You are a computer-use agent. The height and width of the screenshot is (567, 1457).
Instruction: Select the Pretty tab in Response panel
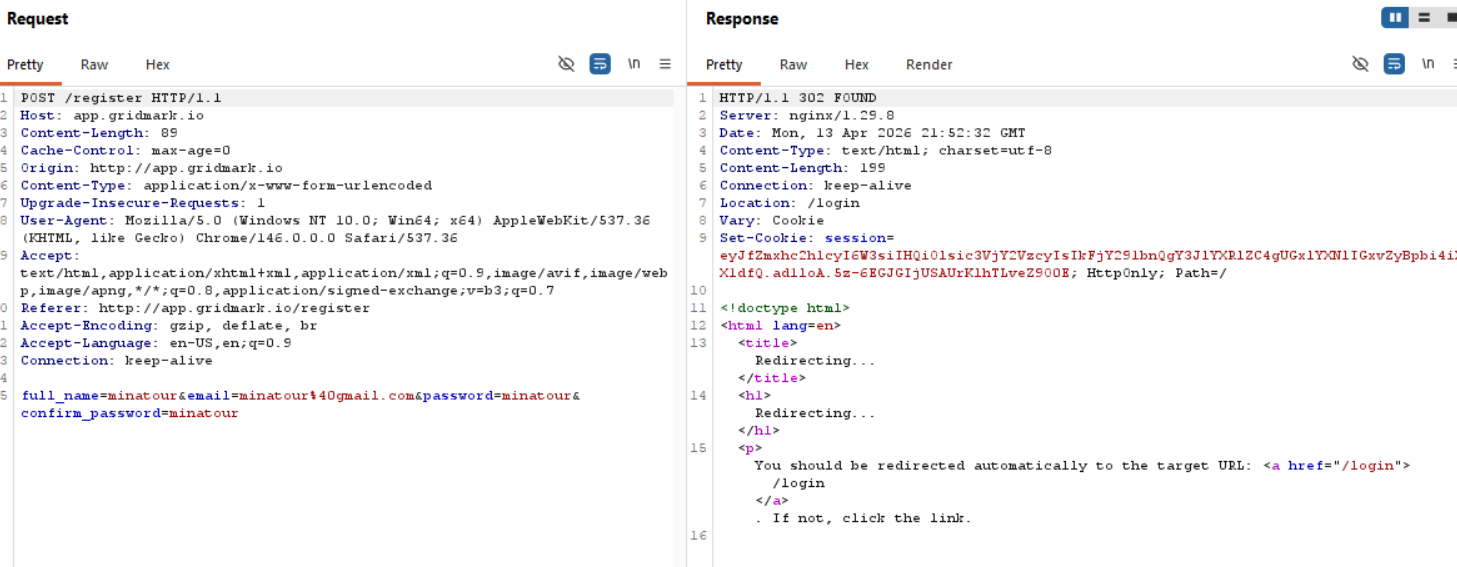(724, 65)
